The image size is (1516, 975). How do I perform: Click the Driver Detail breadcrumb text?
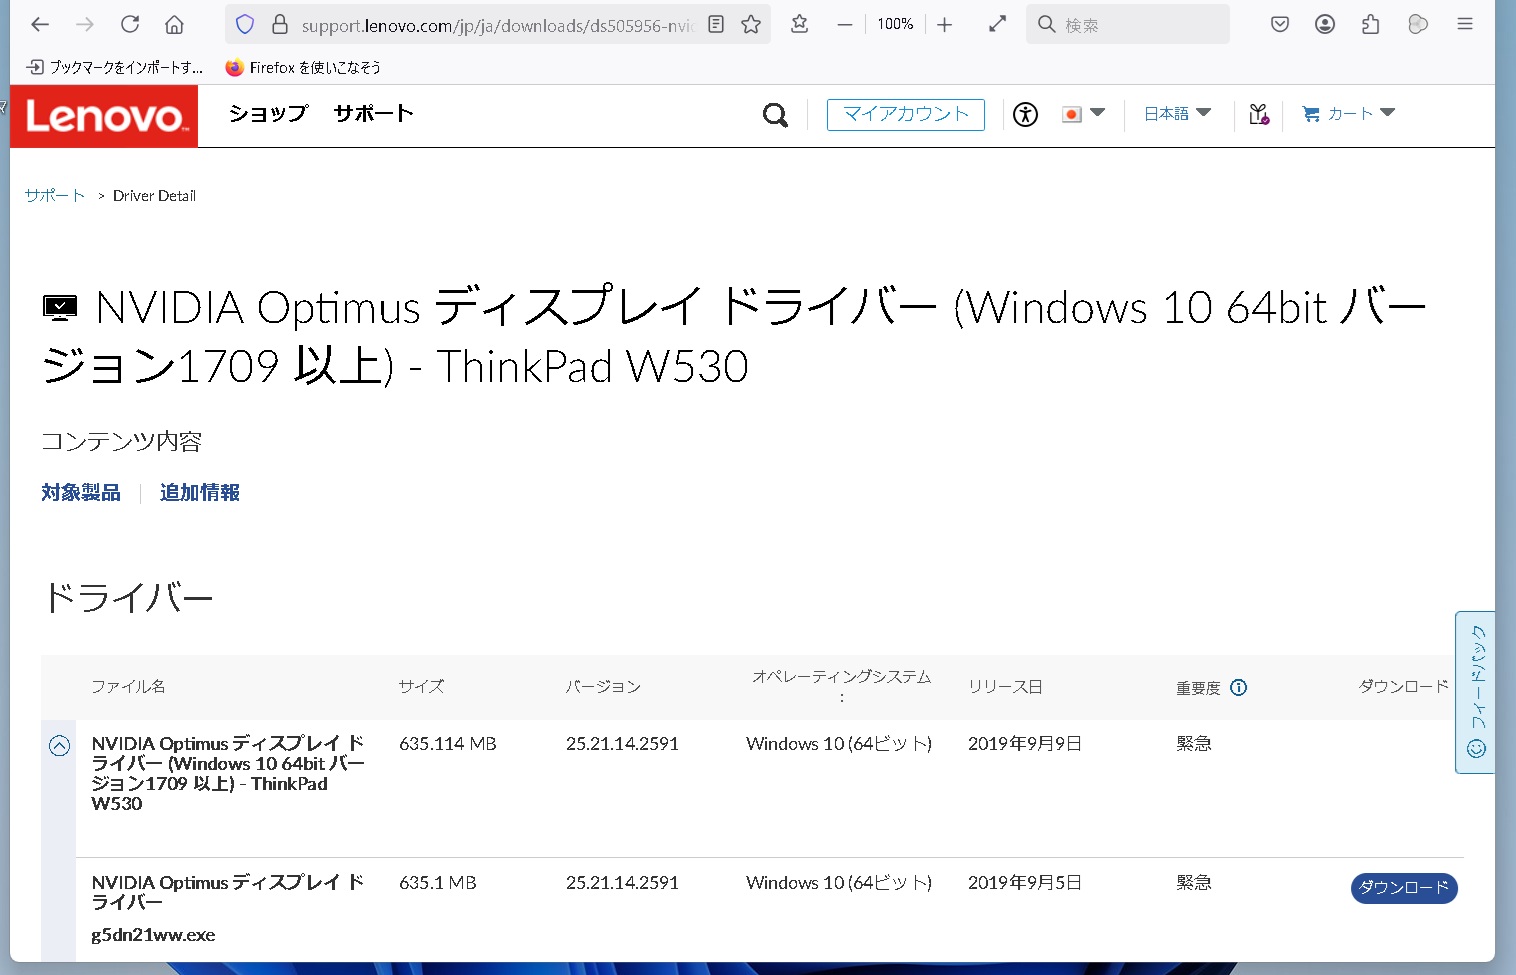154,195
